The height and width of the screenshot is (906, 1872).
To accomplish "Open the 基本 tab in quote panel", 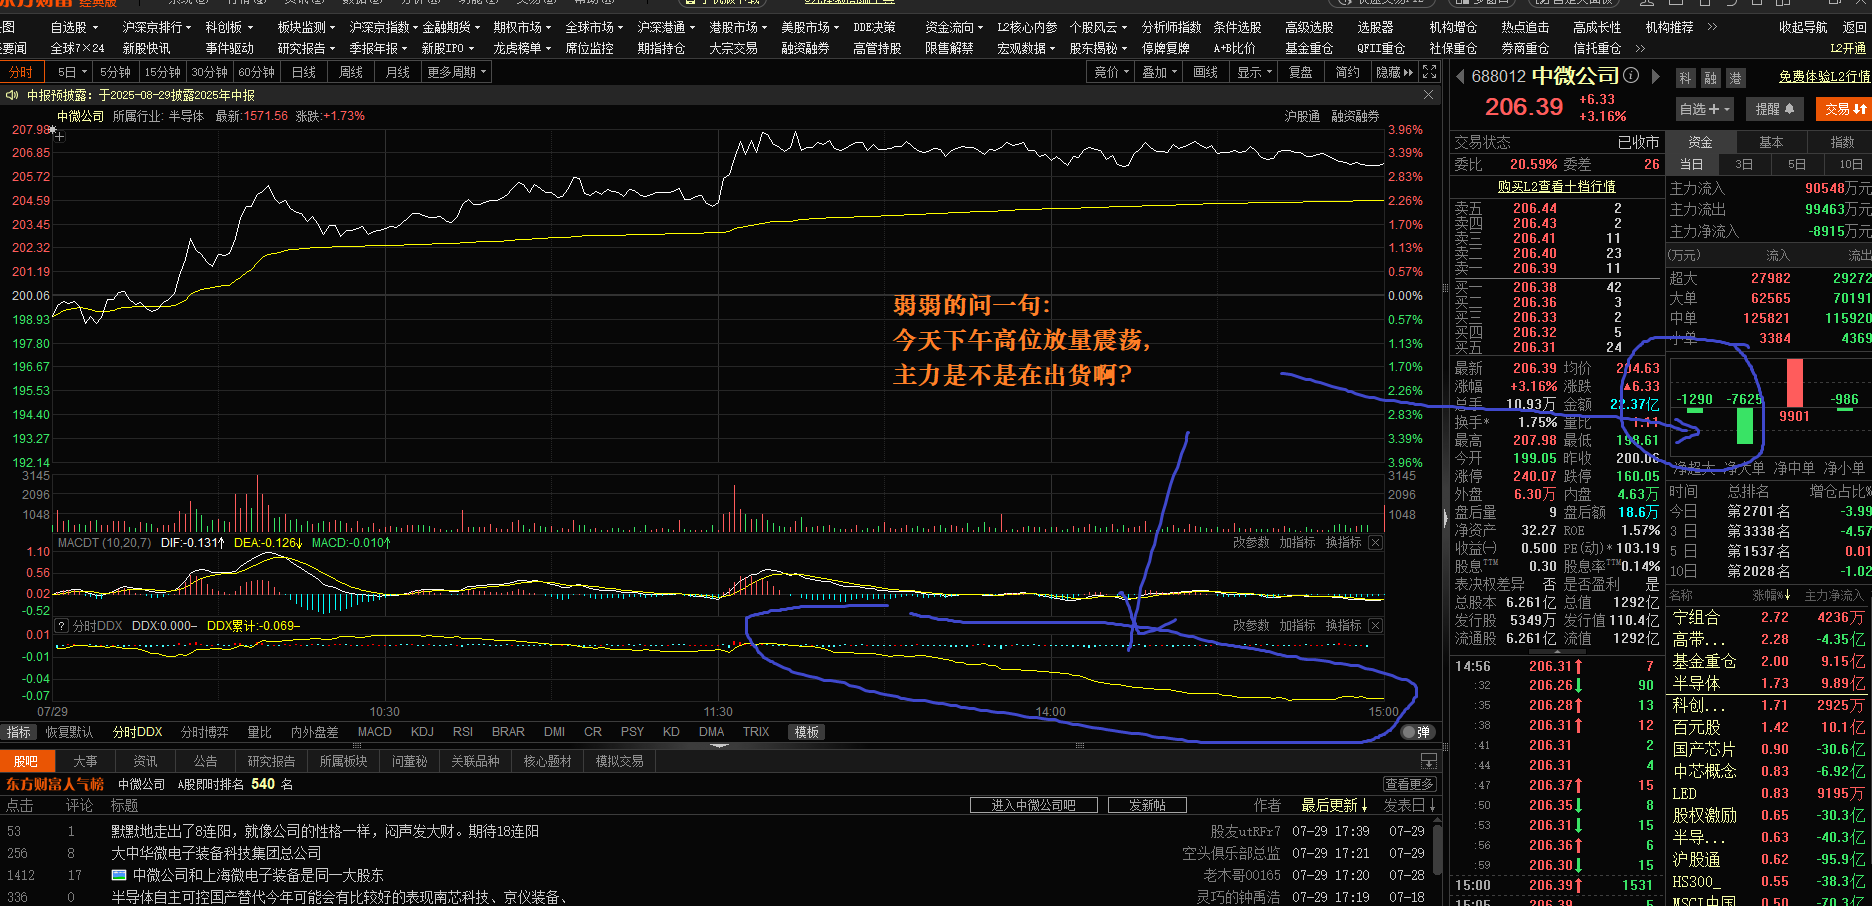I will (x=1771, y=142).
